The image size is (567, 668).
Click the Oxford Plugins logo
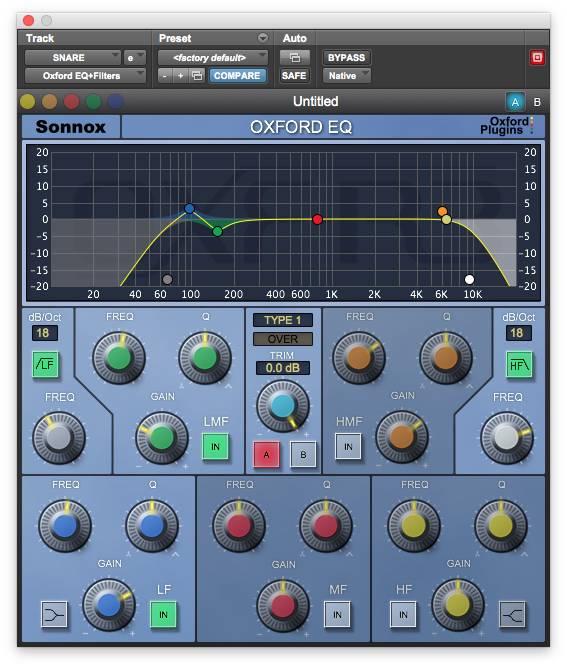(x=506, y=126)
